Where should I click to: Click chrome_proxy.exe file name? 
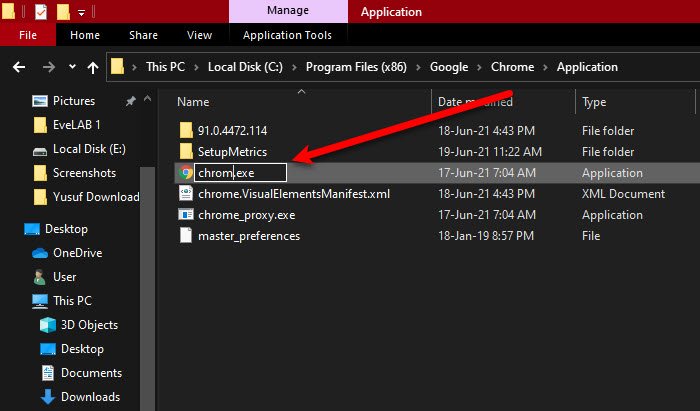coord(246,215)
